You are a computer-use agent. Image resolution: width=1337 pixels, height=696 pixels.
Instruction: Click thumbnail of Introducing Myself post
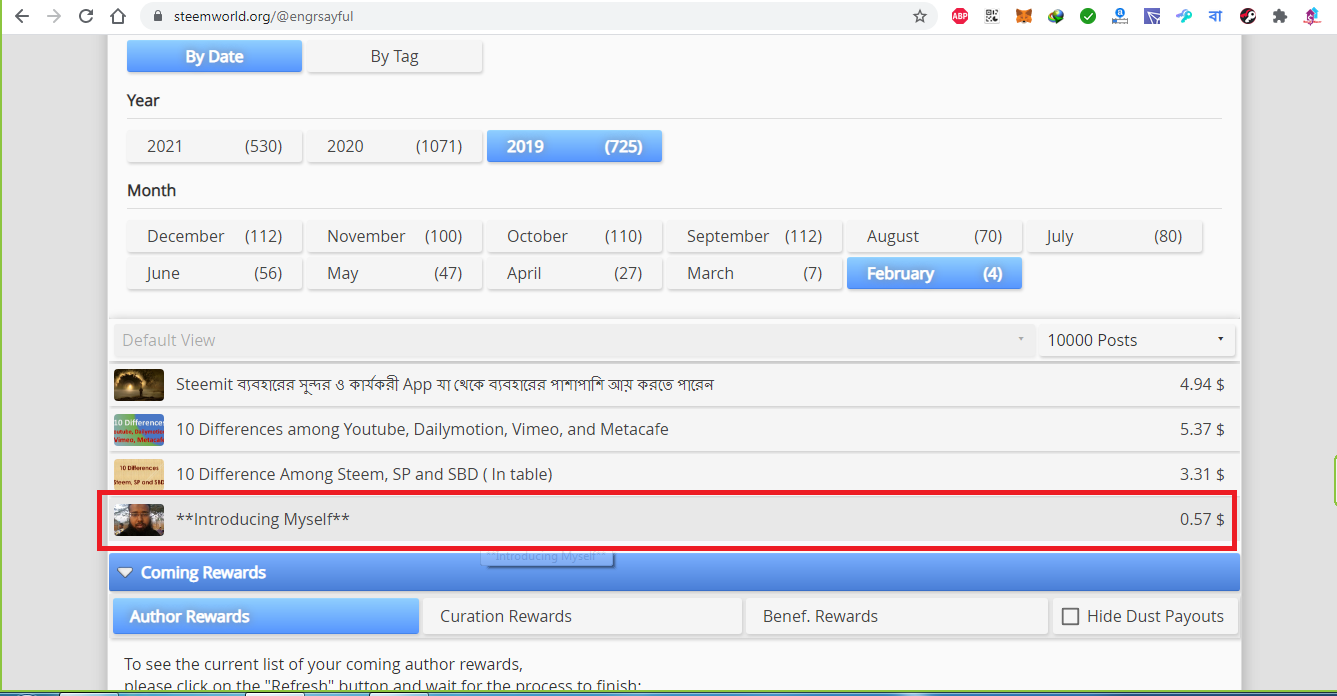pyautogui.click(x=139, y=519)
